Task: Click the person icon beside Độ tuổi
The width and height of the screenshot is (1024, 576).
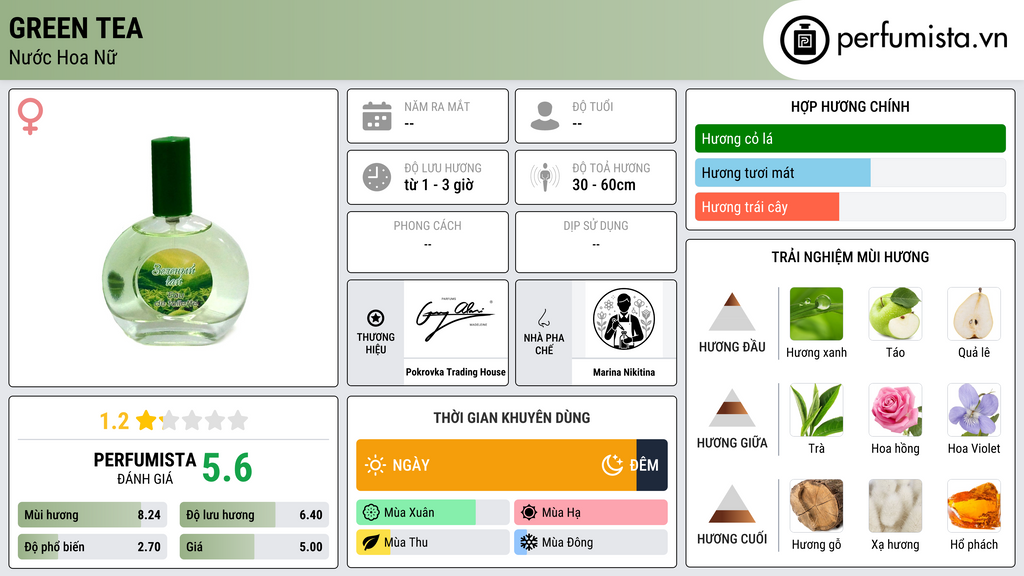Action: [545, 116]
